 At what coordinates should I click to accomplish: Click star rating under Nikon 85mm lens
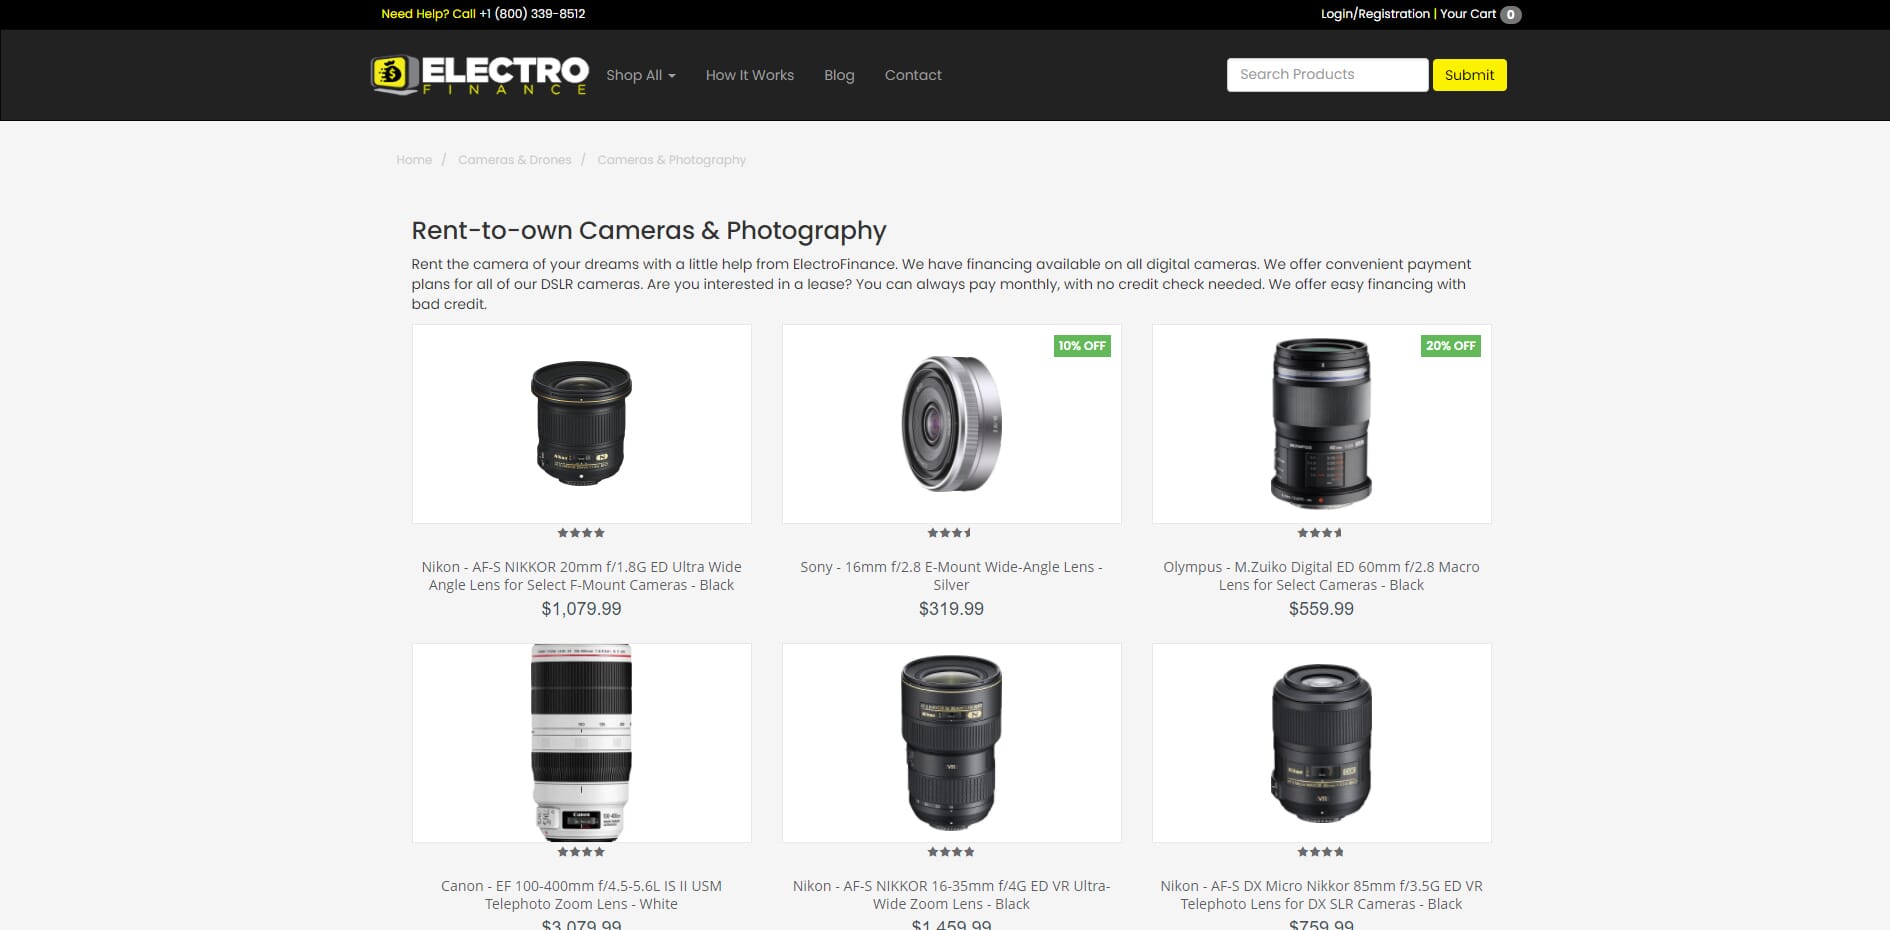(x=1321, y=852)
